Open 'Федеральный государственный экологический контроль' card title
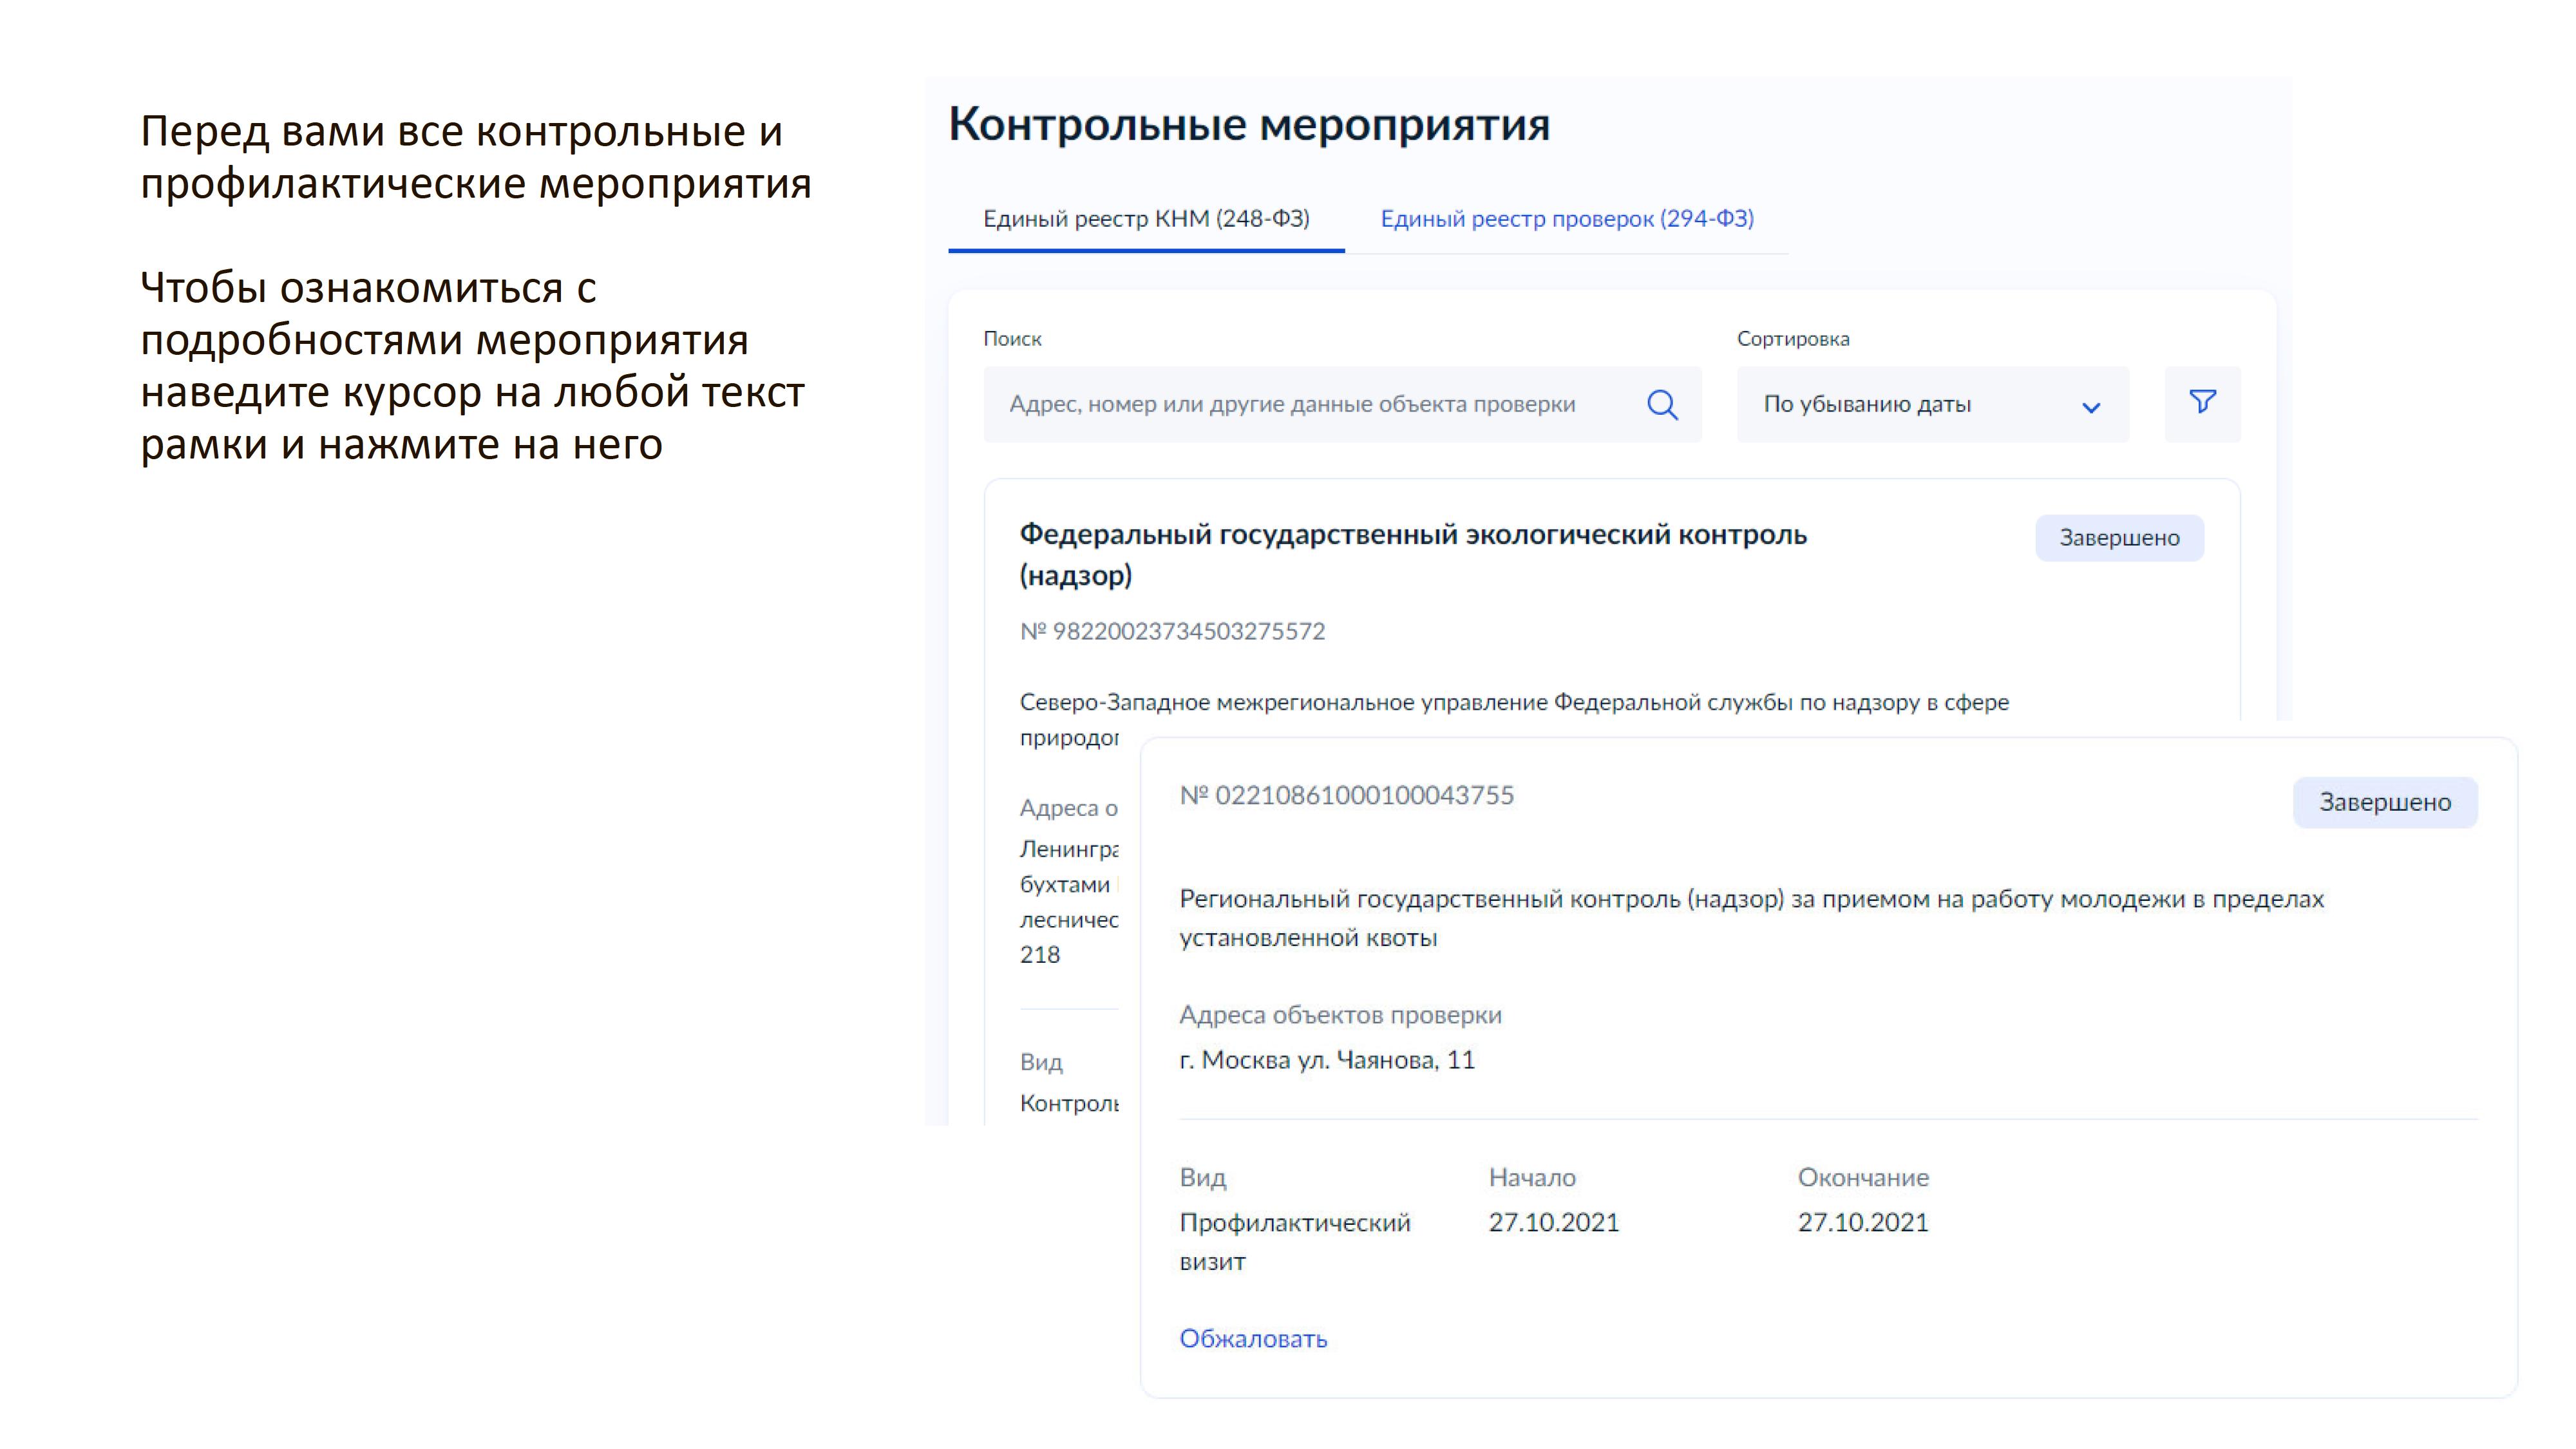2576x1449 pixels. [x=1413, y=555]
